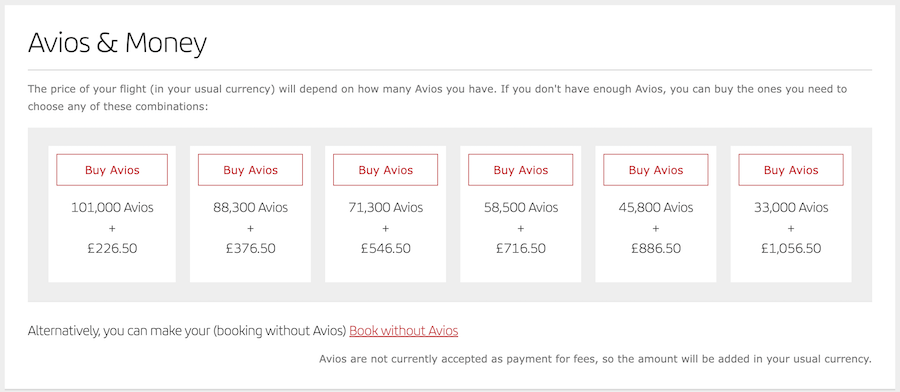Click Buy Avios above 71,300 Avios
The height and width of the screenshot is (392, 900).
(x=385, y=170)
